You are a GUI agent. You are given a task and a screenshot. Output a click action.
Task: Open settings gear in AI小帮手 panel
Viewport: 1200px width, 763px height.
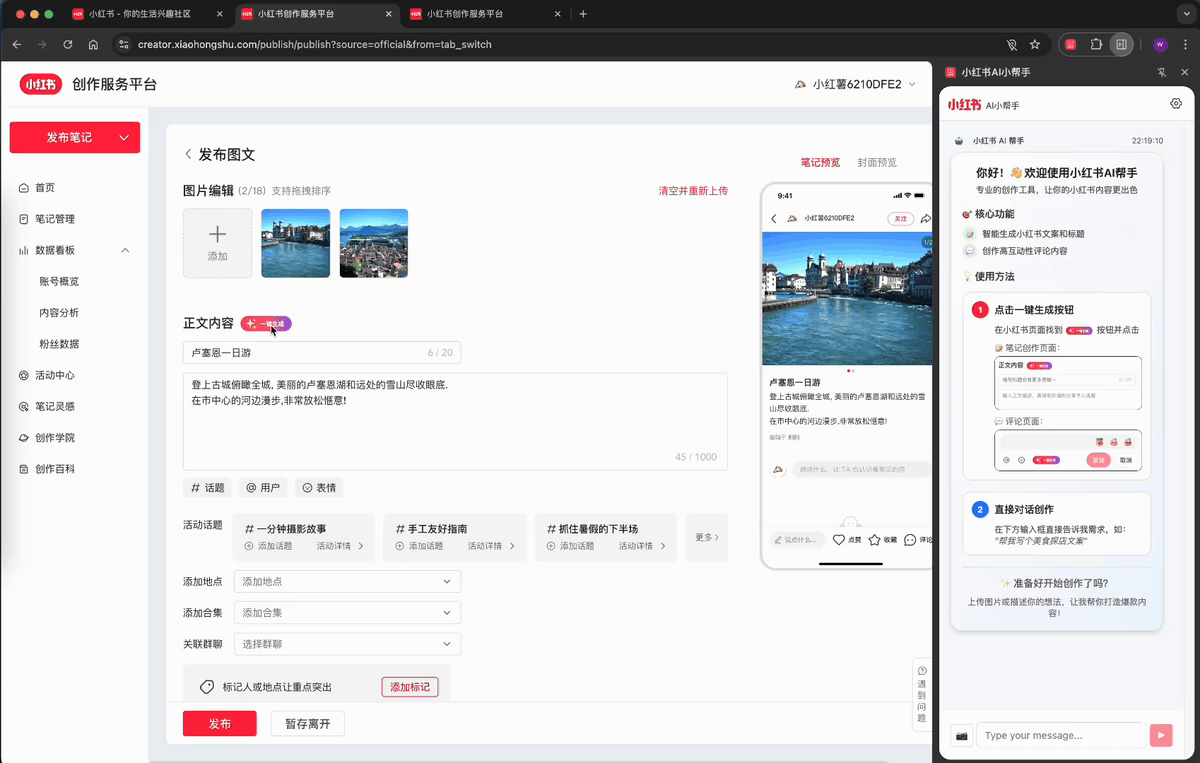coord(1176,104)
